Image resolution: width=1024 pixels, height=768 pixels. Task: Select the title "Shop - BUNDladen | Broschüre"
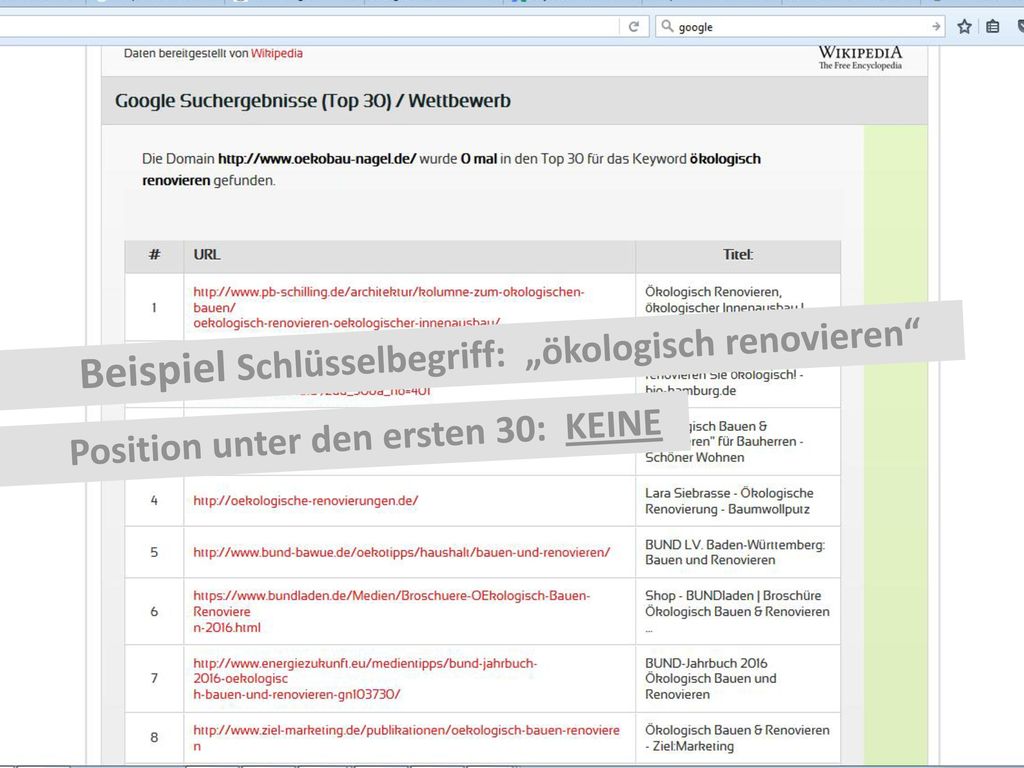[737, 611]
